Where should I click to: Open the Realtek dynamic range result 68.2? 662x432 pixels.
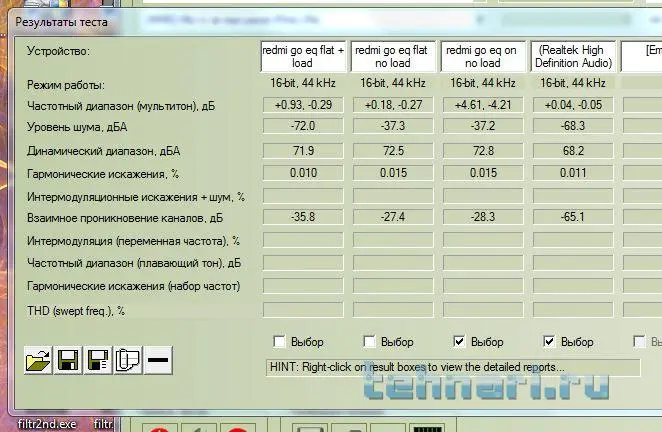coord(572,151)
